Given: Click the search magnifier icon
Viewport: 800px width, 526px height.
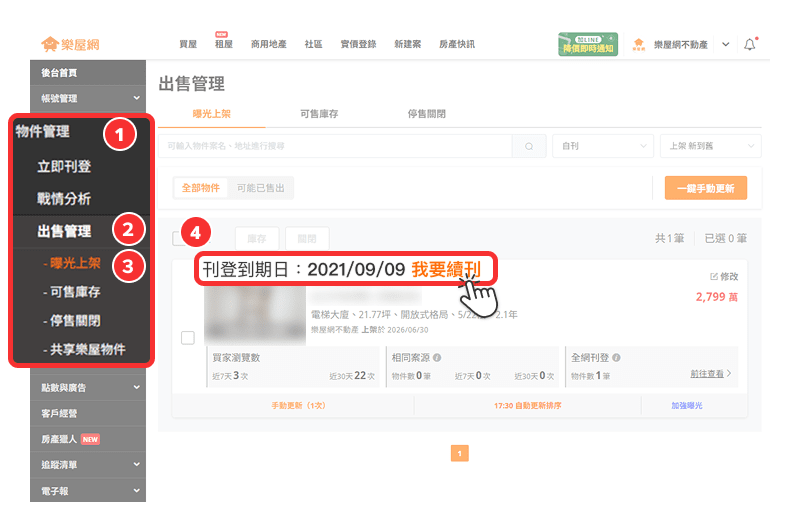Looking at the screenshot, I should [529, 146].
